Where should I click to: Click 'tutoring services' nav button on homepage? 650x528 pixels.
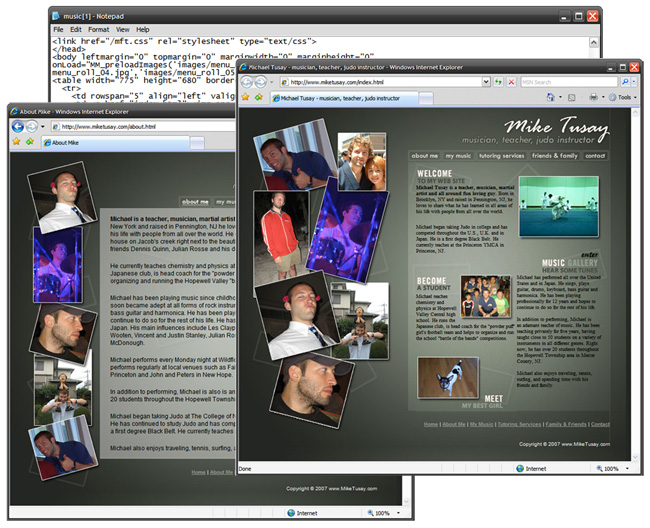point(502,156)
